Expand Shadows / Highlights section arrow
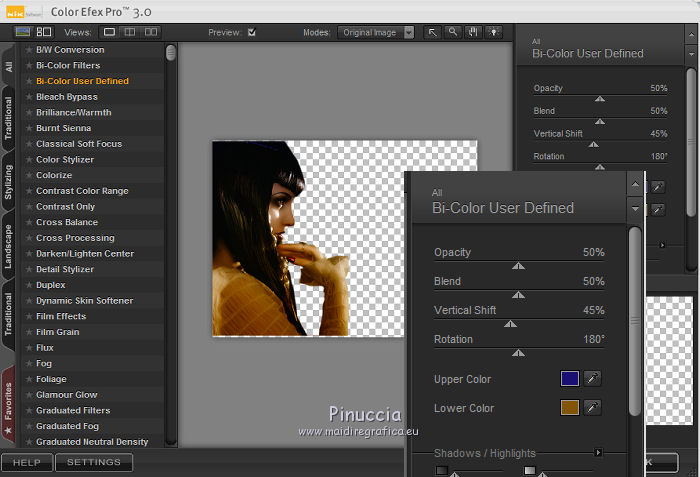700x477 pixels. click(598, 452)
